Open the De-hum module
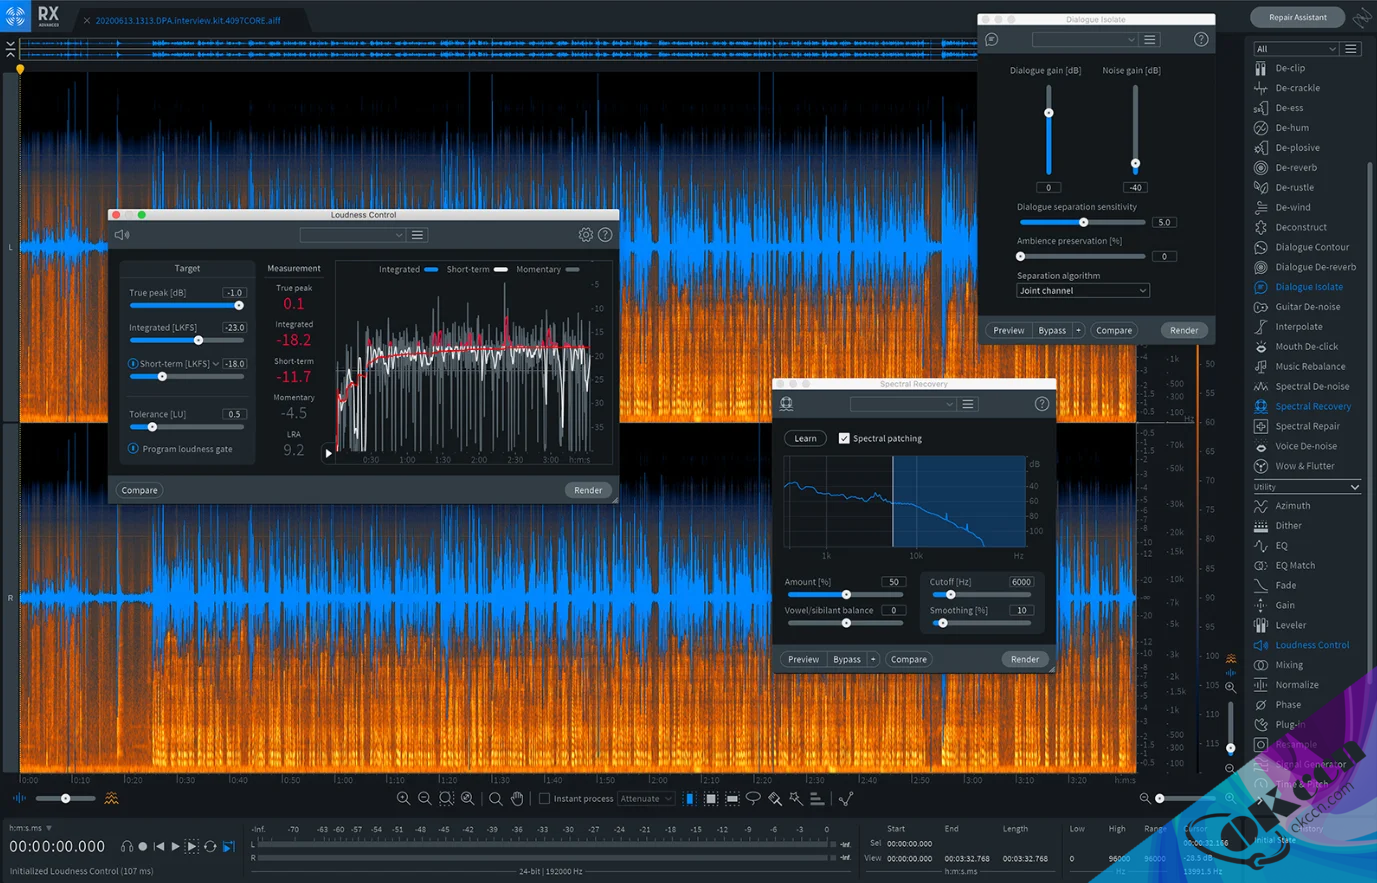 point(1292,128)
